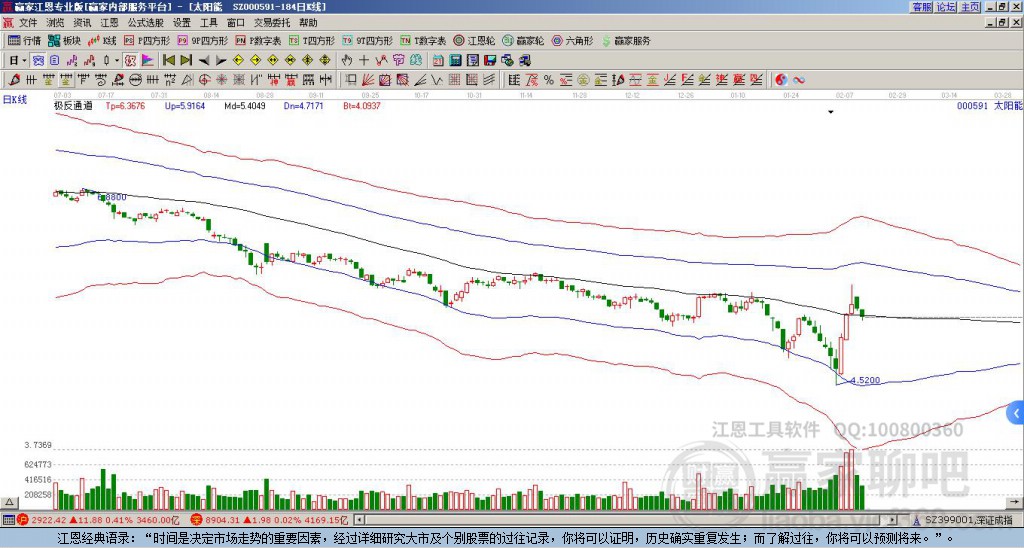Select the red pencil drawing tool
The image size is (1024, 548).
click(14, 80)
